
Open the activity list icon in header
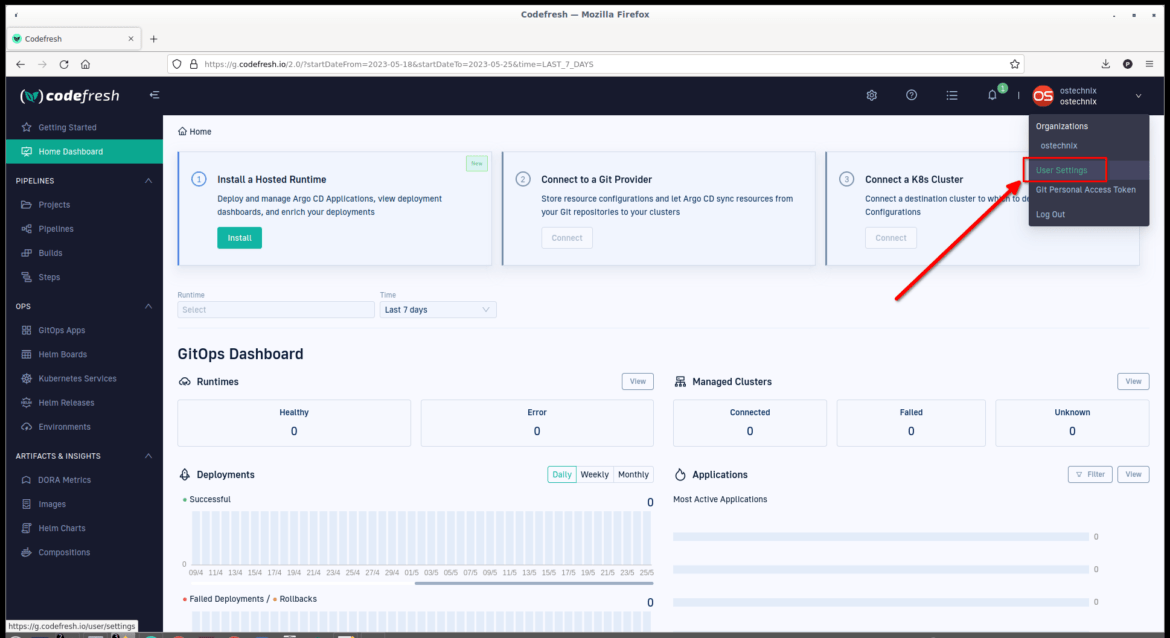pos(951,96)
